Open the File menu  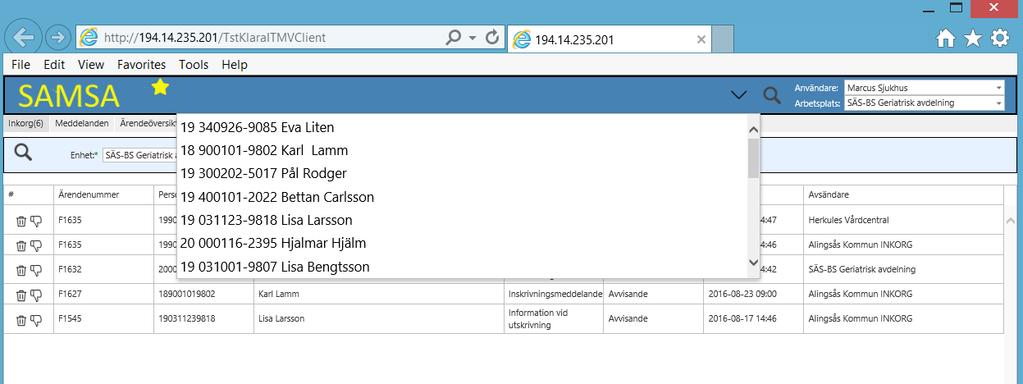[21, 65]
